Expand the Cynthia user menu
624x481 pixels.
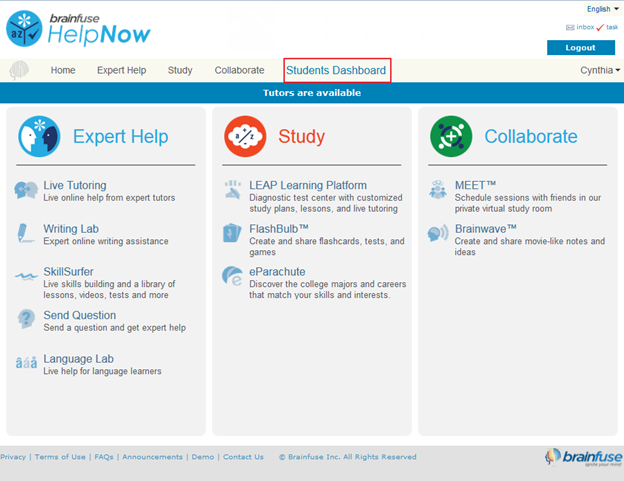coord(600,71)
